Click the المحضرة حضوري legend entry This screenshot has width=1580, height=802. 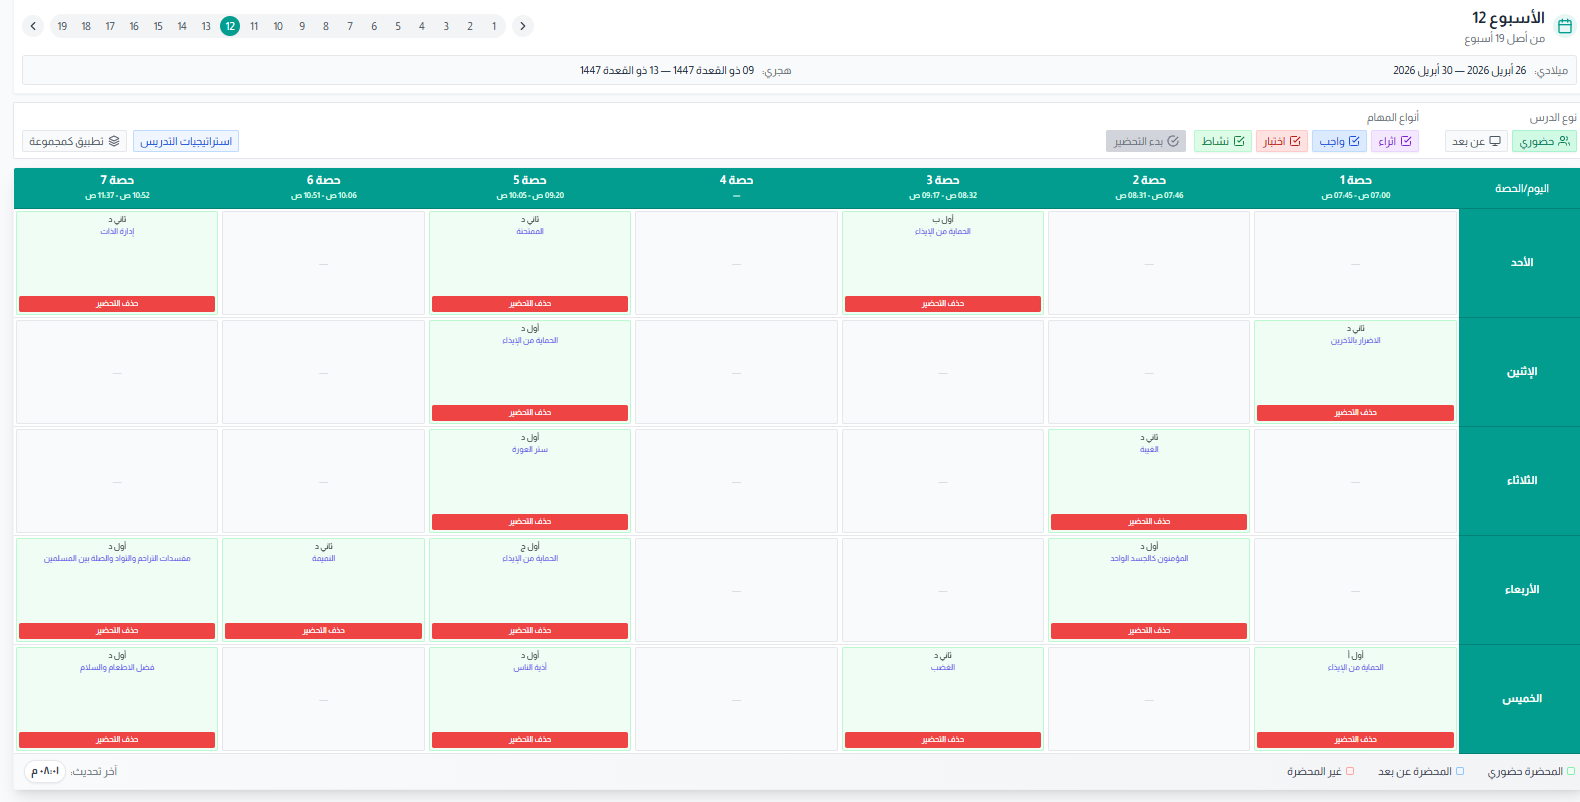(x=1531, y=772)
